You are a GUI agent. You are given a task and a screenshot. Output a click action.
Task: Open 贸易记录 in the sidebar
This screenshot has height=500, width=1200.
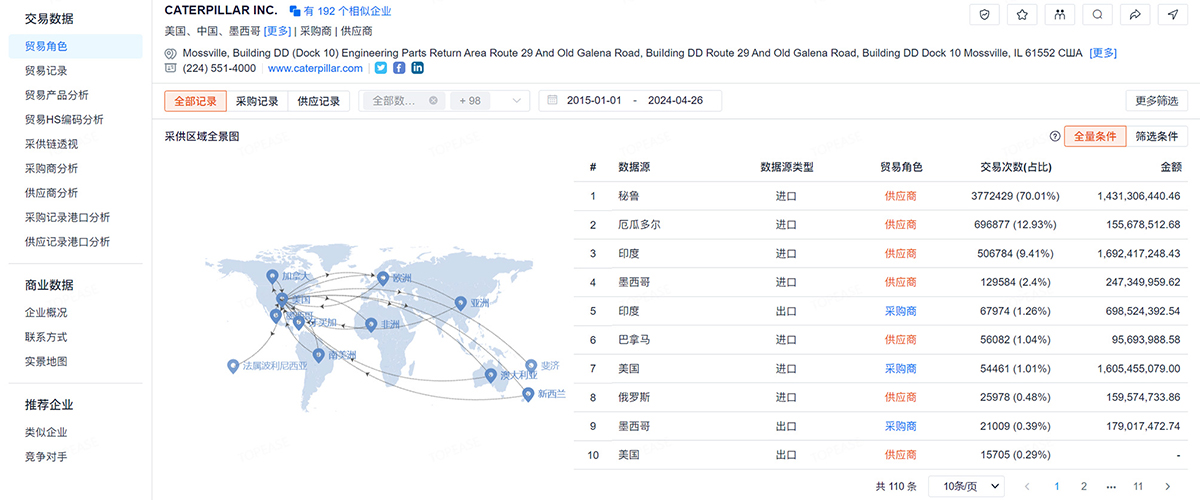pyautogui.click(x=46, y=71)
